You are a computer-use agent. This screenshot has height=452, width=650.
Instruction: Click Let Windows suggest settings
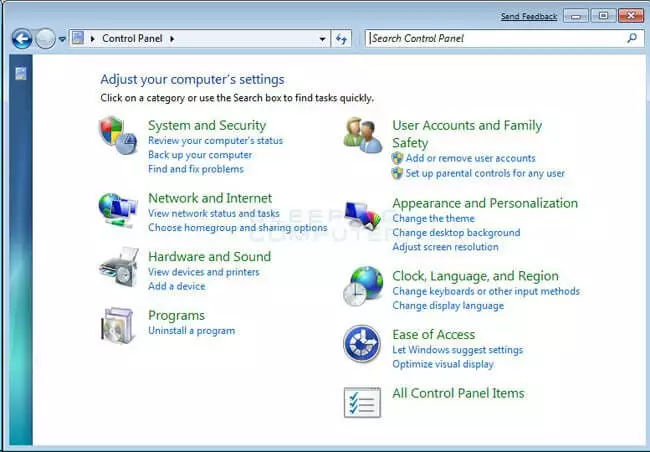(458, 350)
